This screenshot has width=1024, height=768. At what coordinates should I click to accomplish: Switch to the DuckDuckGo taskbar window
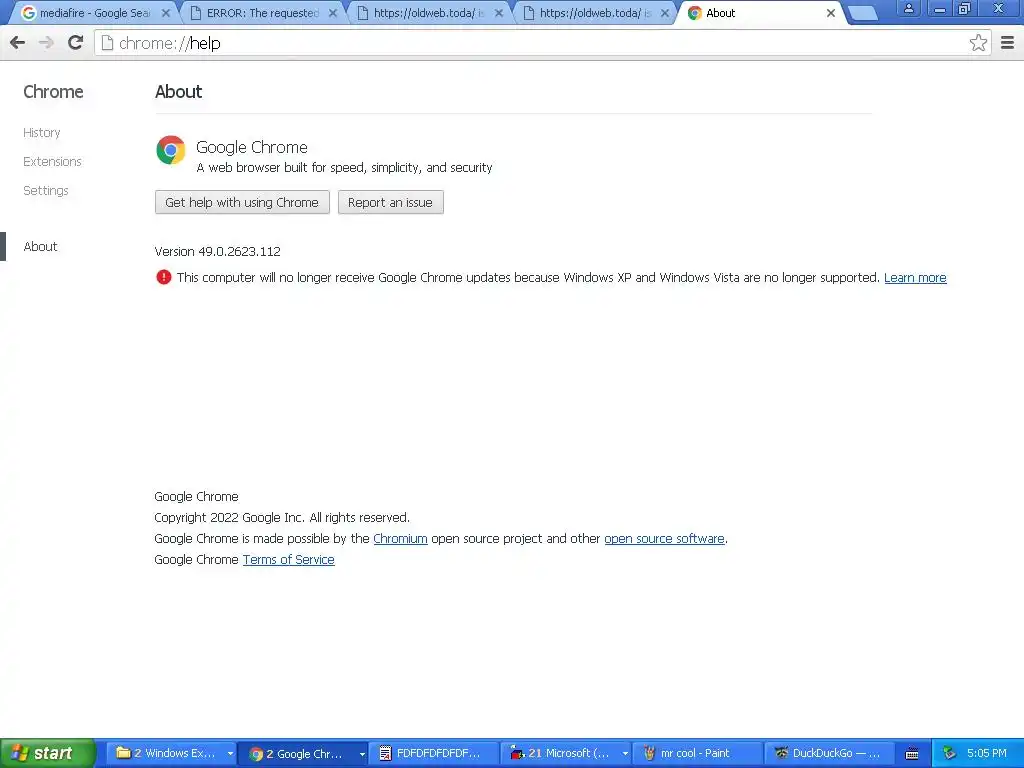click(829, 753)
